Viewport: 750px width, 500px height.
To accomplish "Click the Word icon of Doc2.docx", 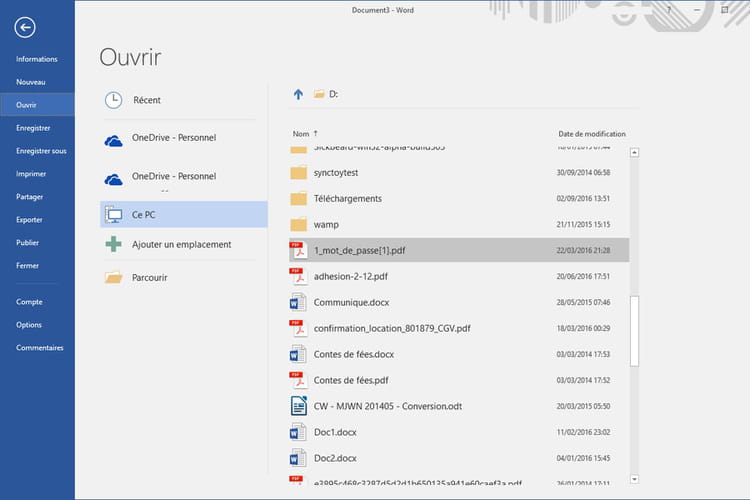I will [298, 458].
